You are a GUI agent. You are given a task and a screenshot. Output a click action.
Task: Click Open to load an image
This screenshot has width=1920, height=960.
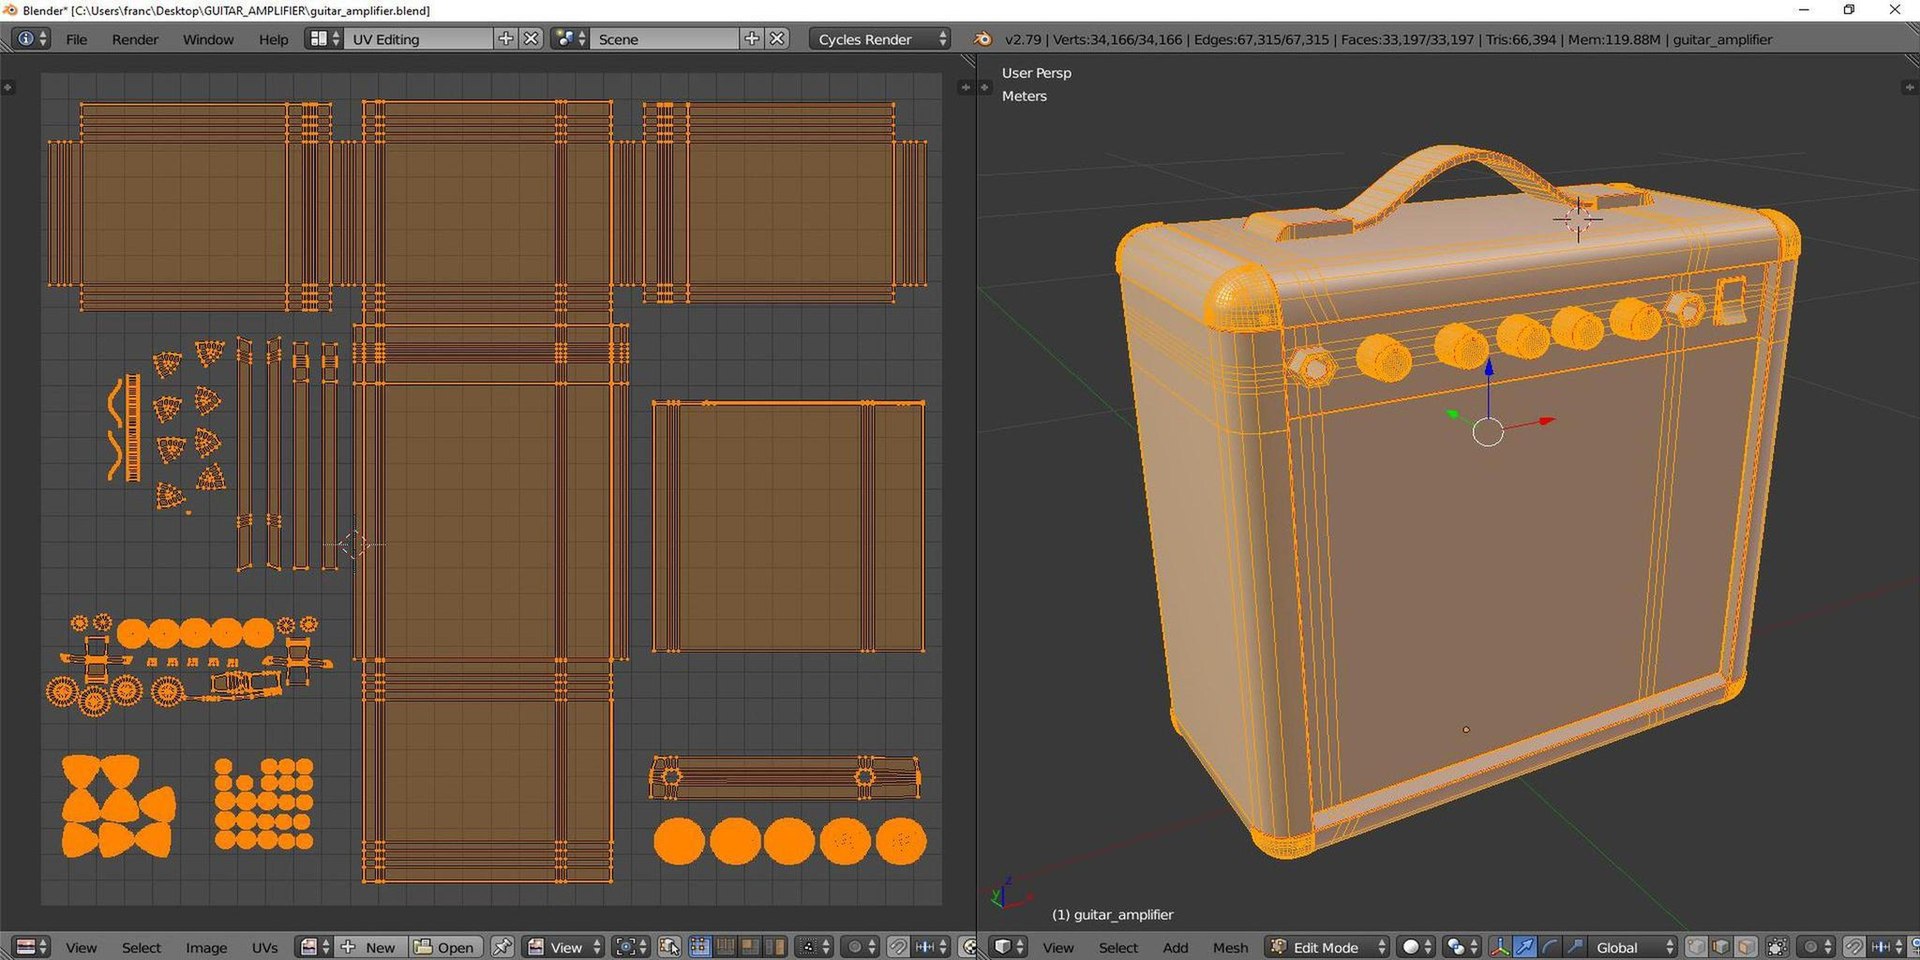coord(445,947)
